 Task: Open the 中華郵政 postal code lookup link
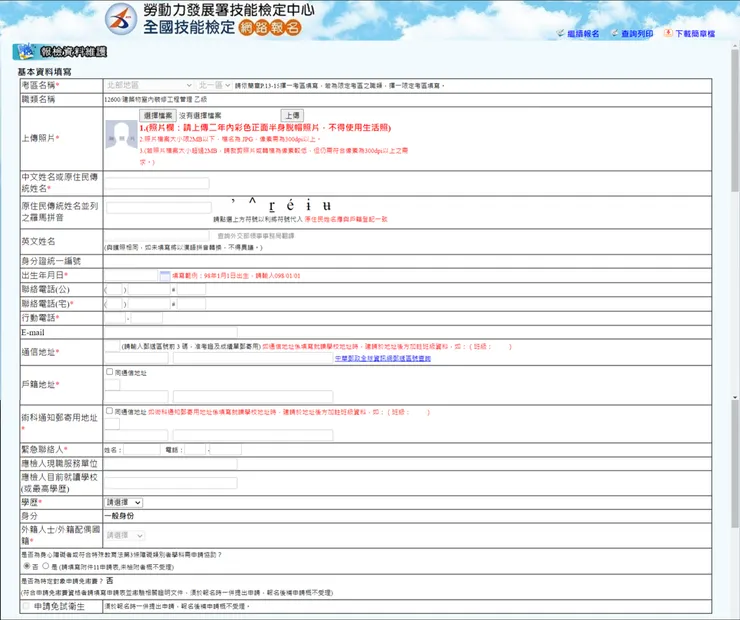click(x=383, y=359)
